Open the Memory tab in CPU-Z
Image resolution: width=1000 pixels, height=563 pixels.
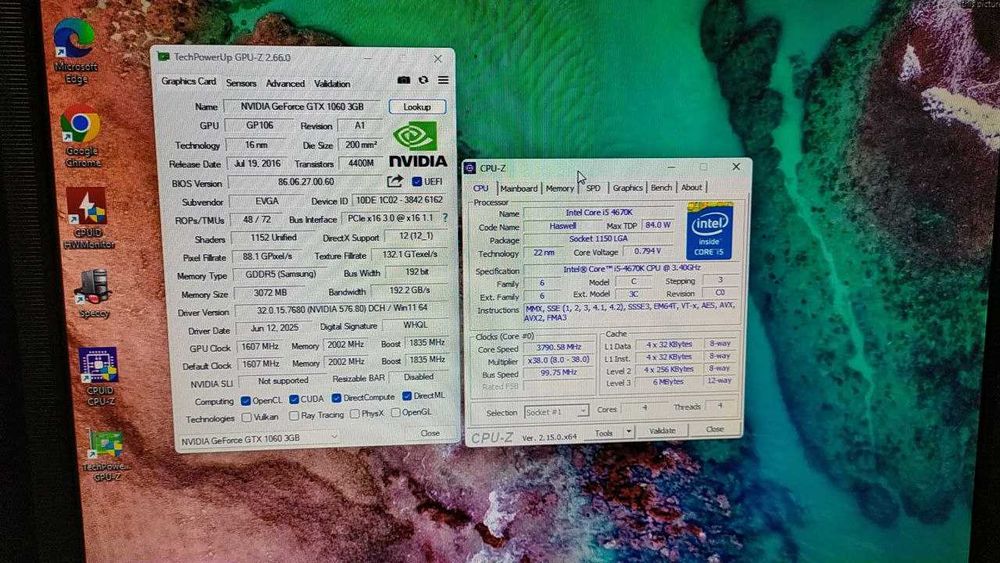tap(560, 188)
